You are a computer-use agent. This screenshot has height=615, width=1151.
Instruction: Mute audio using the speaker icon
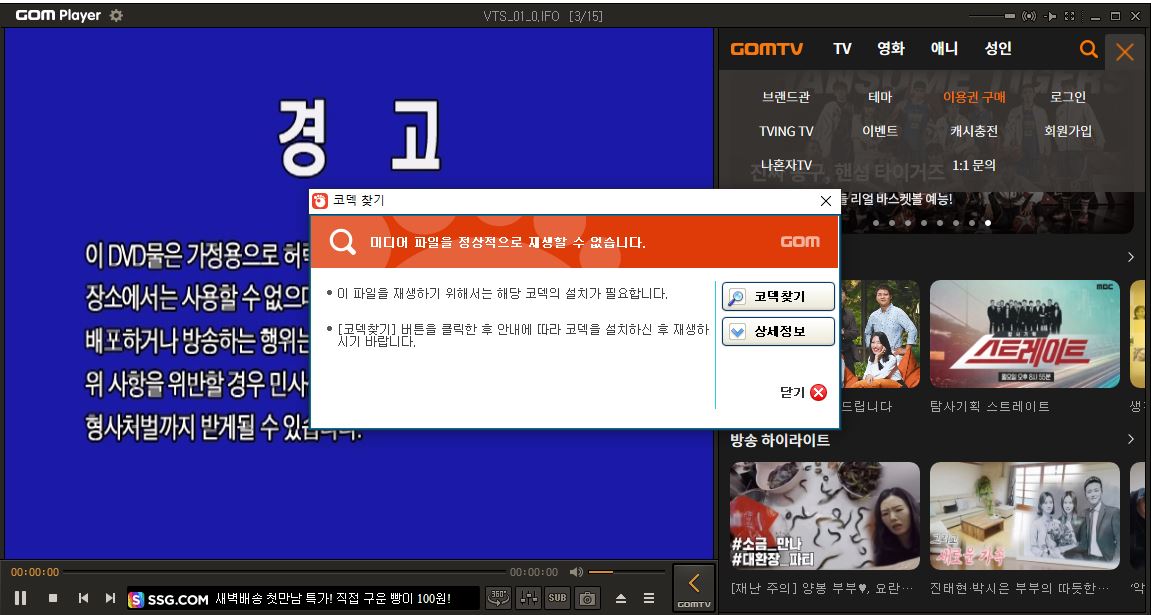(x=576, y=572)
